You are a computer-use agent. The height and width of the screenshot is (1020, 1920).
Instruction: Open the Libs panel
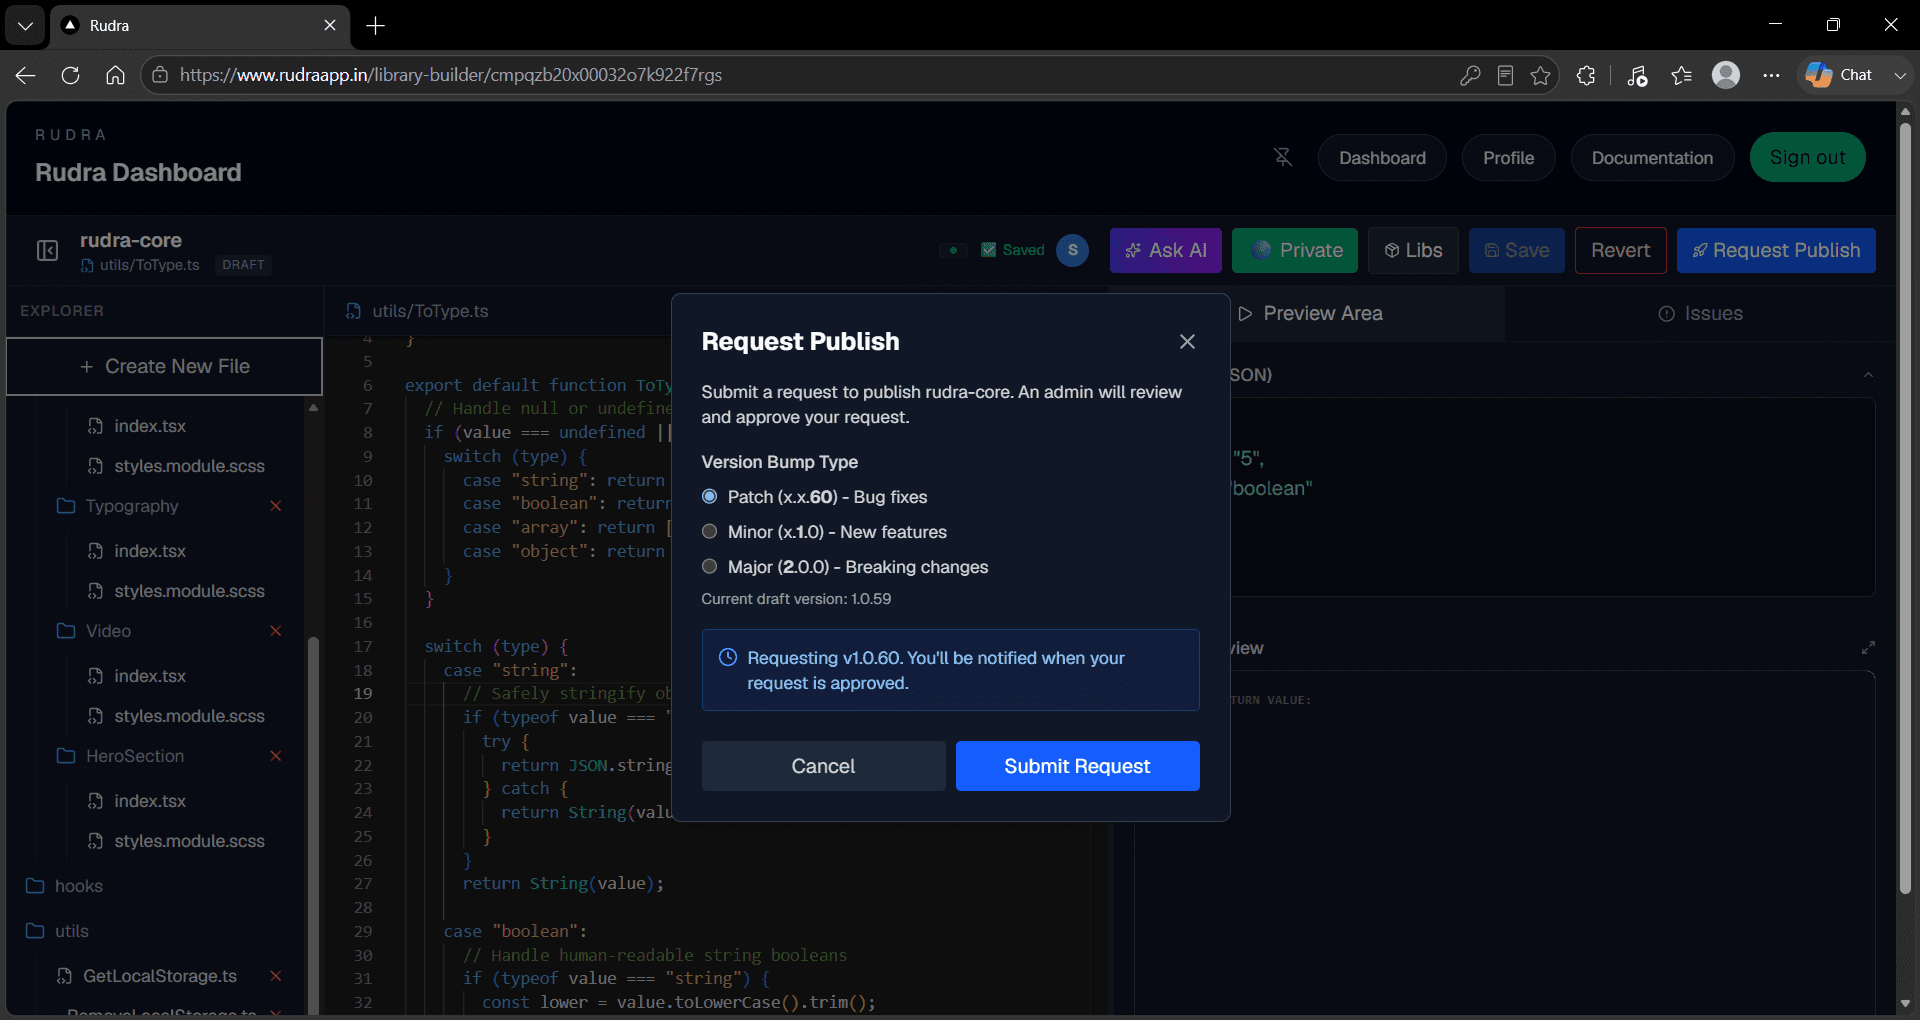tap(1413, 250)
